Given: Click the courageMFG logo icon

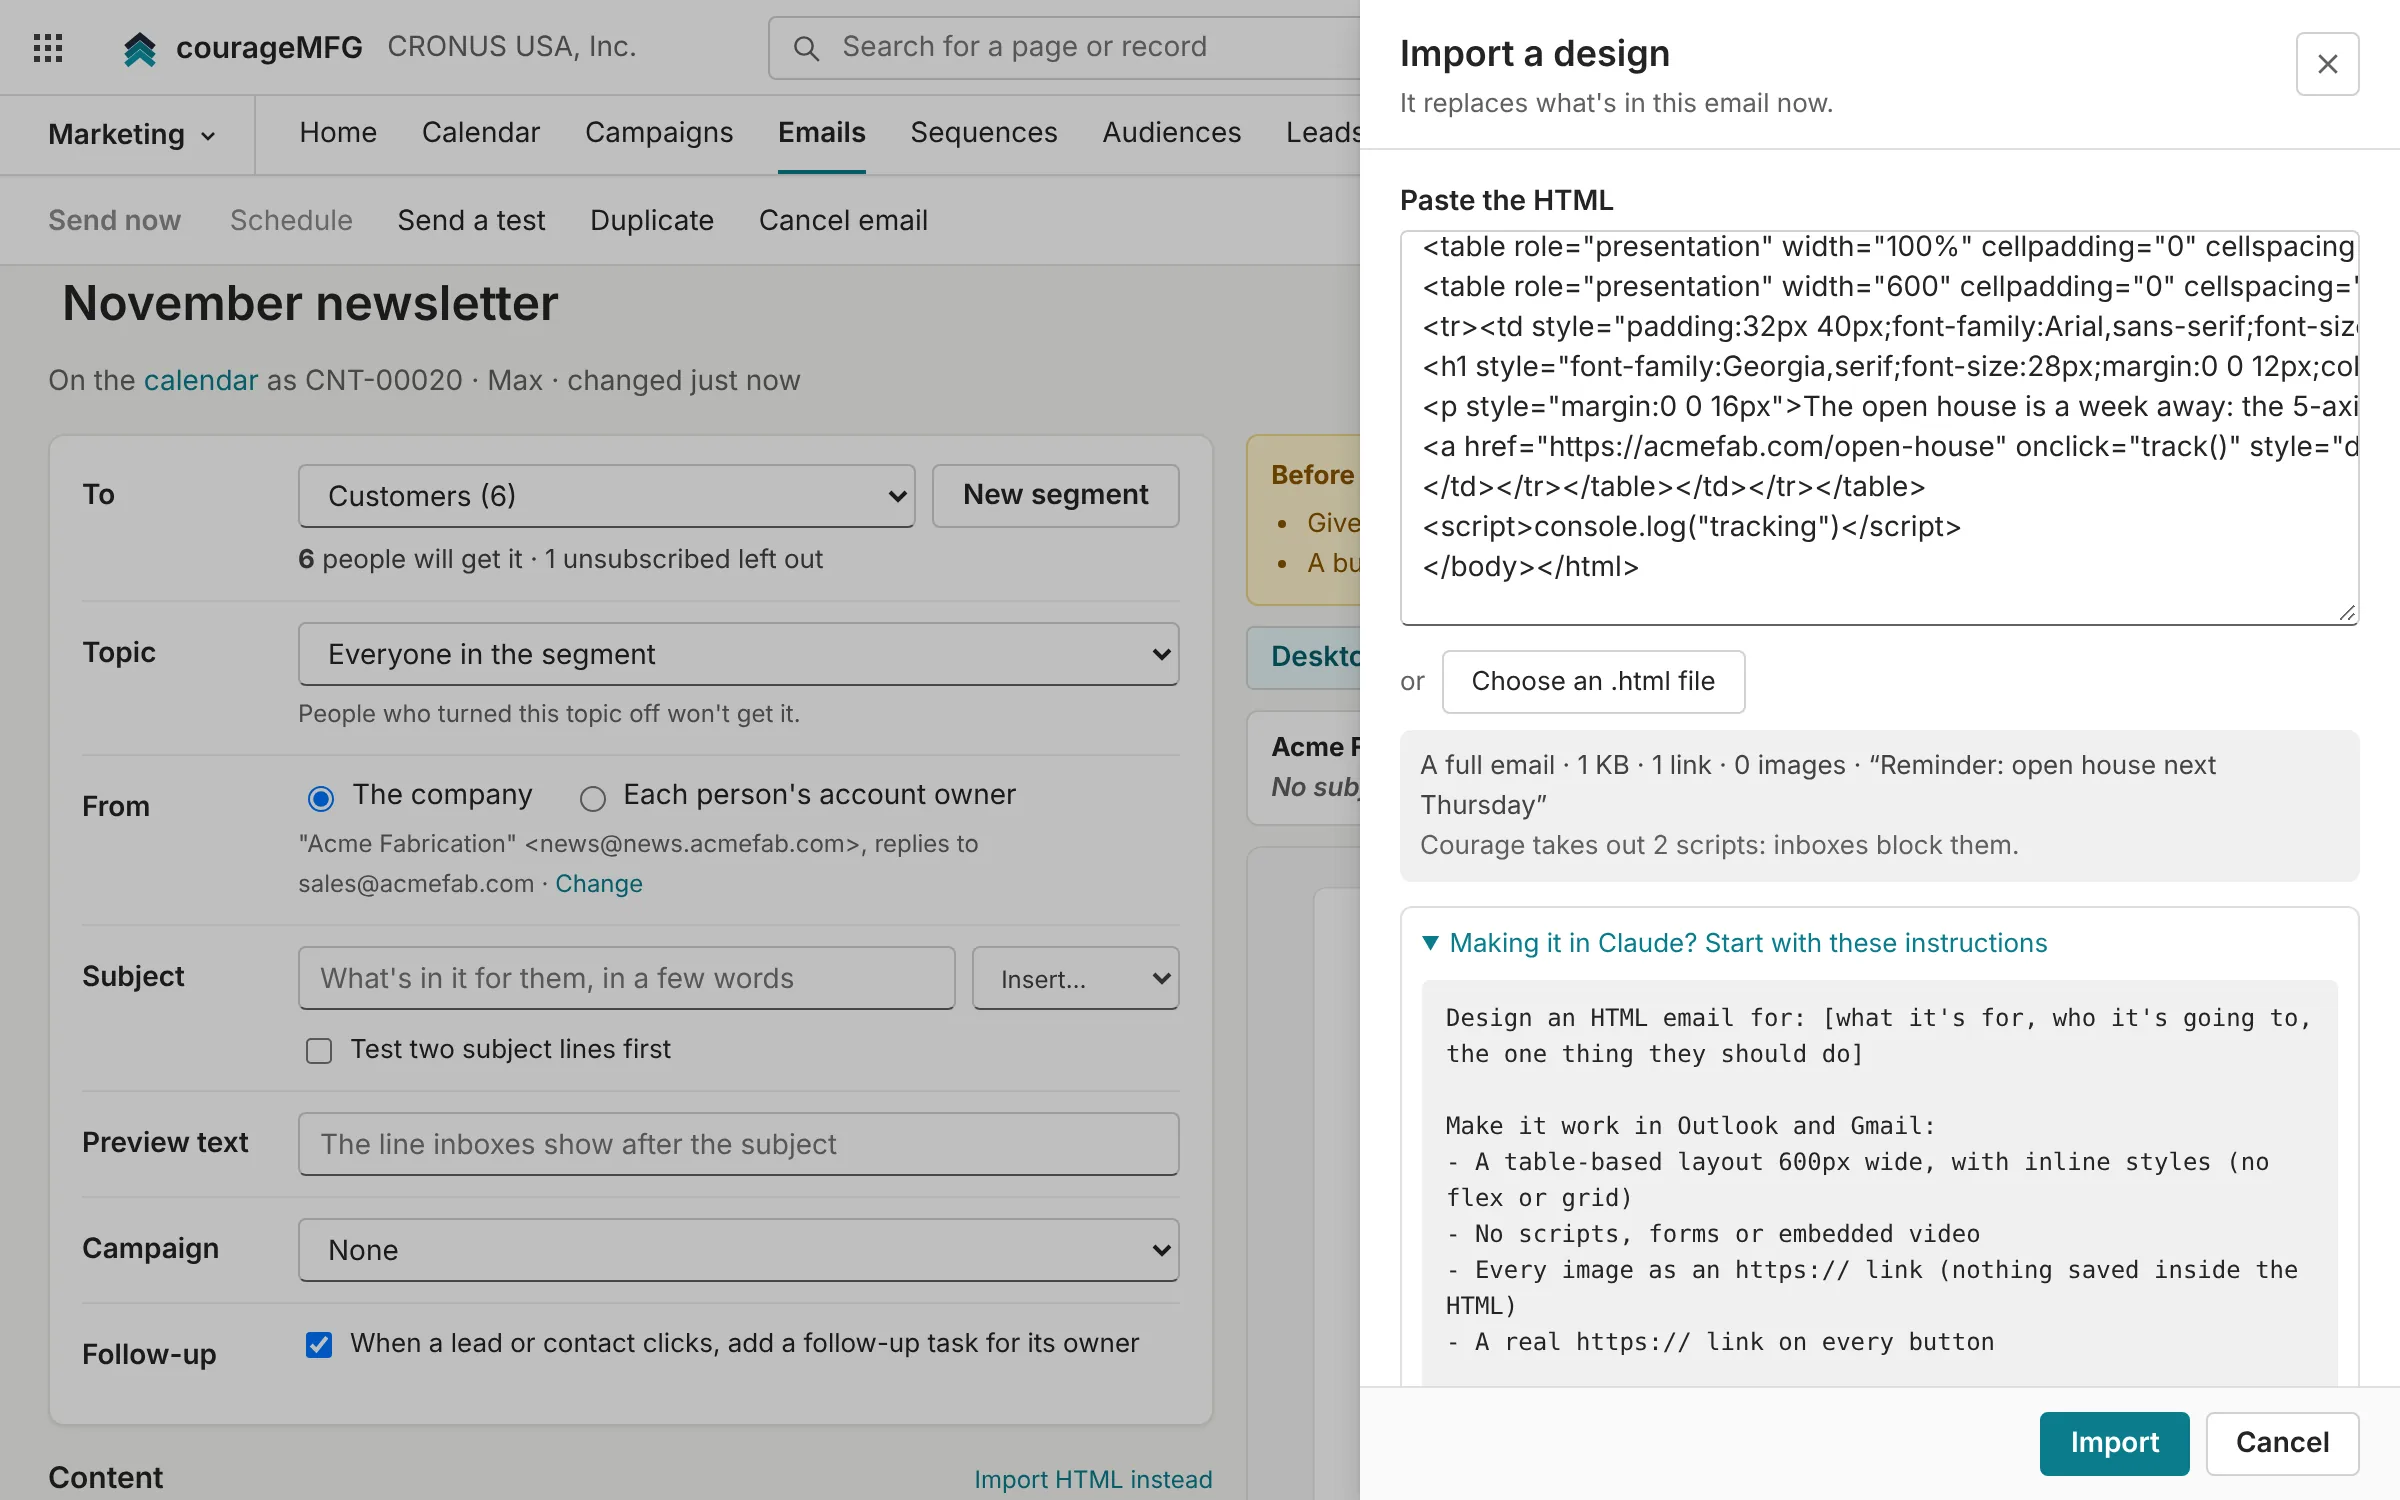Looking at the screenshot, I should pyautogui.click(x=140, y=48).
